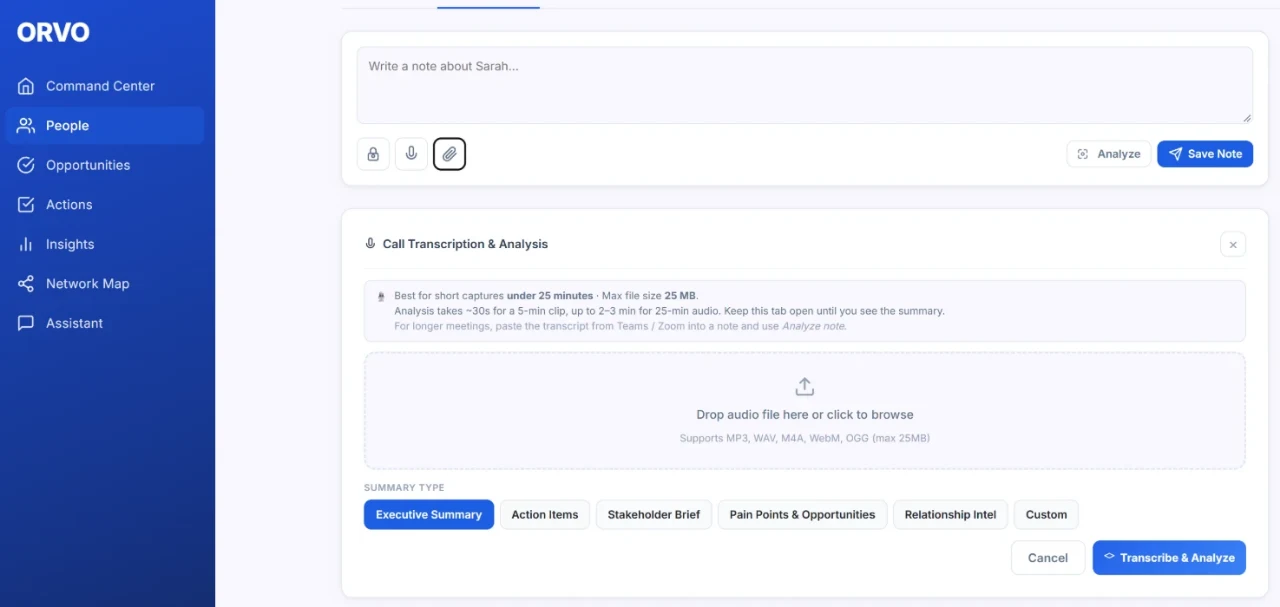Click the SUMMARY TYPE label

(x=404, y=488)
